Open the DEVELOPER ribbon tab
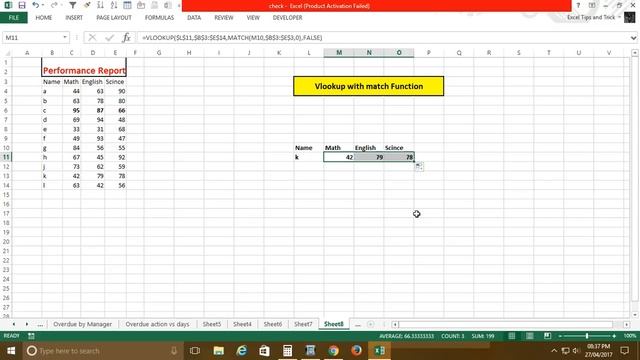Image resolution: width=640 pixels, height=360 pixels. [x=287, y=18]
